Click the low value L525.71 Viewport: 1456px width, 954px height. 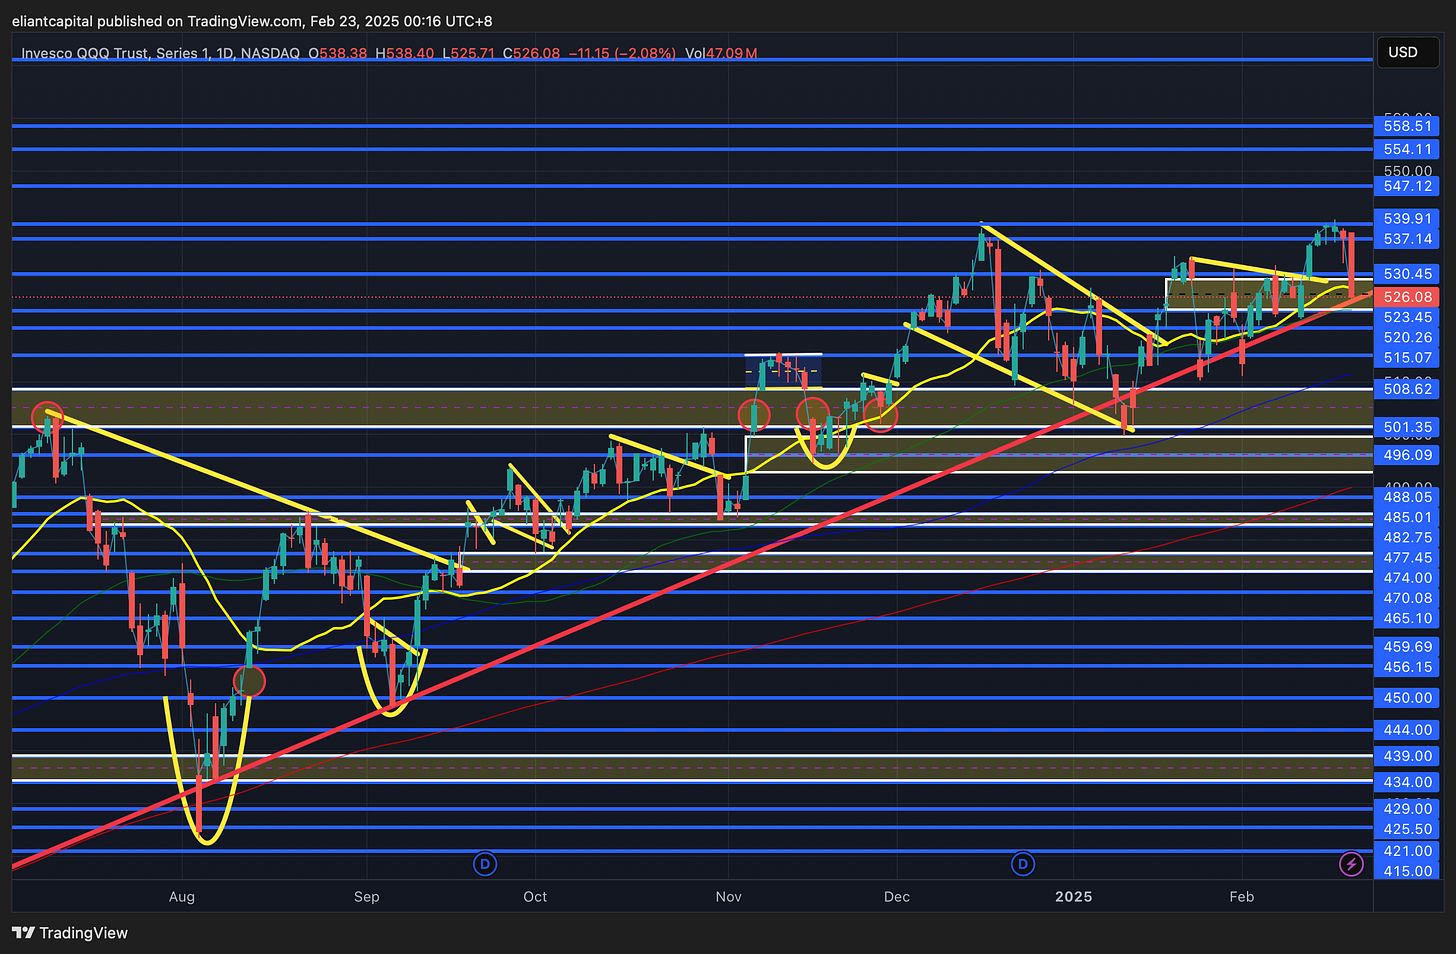pyautogui.click(x=469, y=53)
